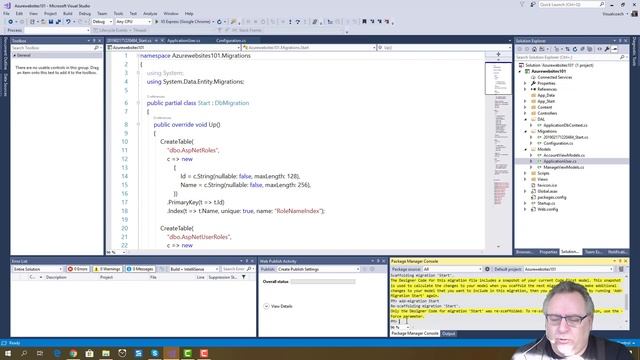Toggle pin on the Solution Explorer panel
The height and width of the screenshot is (360, 640).
click(x=620, y=41)
